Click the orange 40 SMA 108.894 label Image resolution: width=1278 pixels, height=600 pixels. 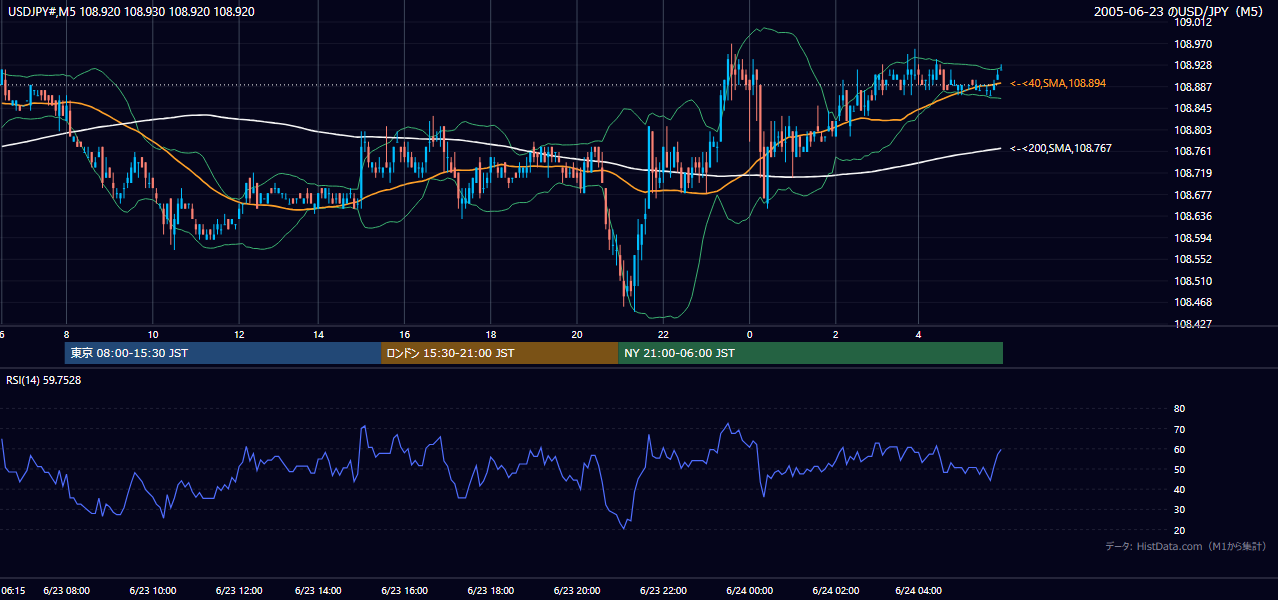pos(1058,83)
